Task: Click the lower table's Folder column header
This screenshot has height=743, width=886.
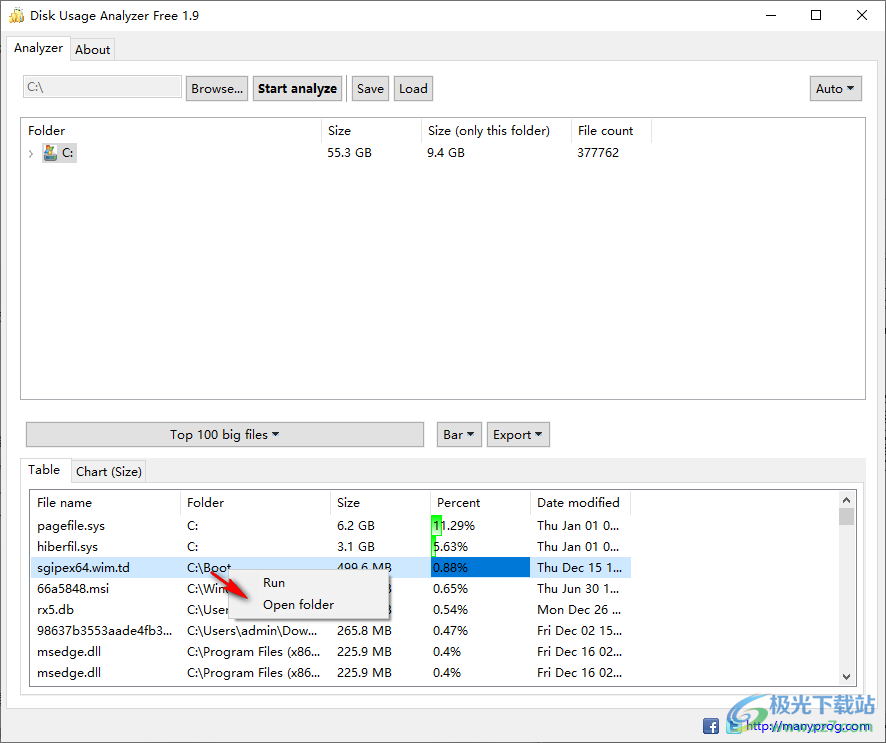Action: 255,502
